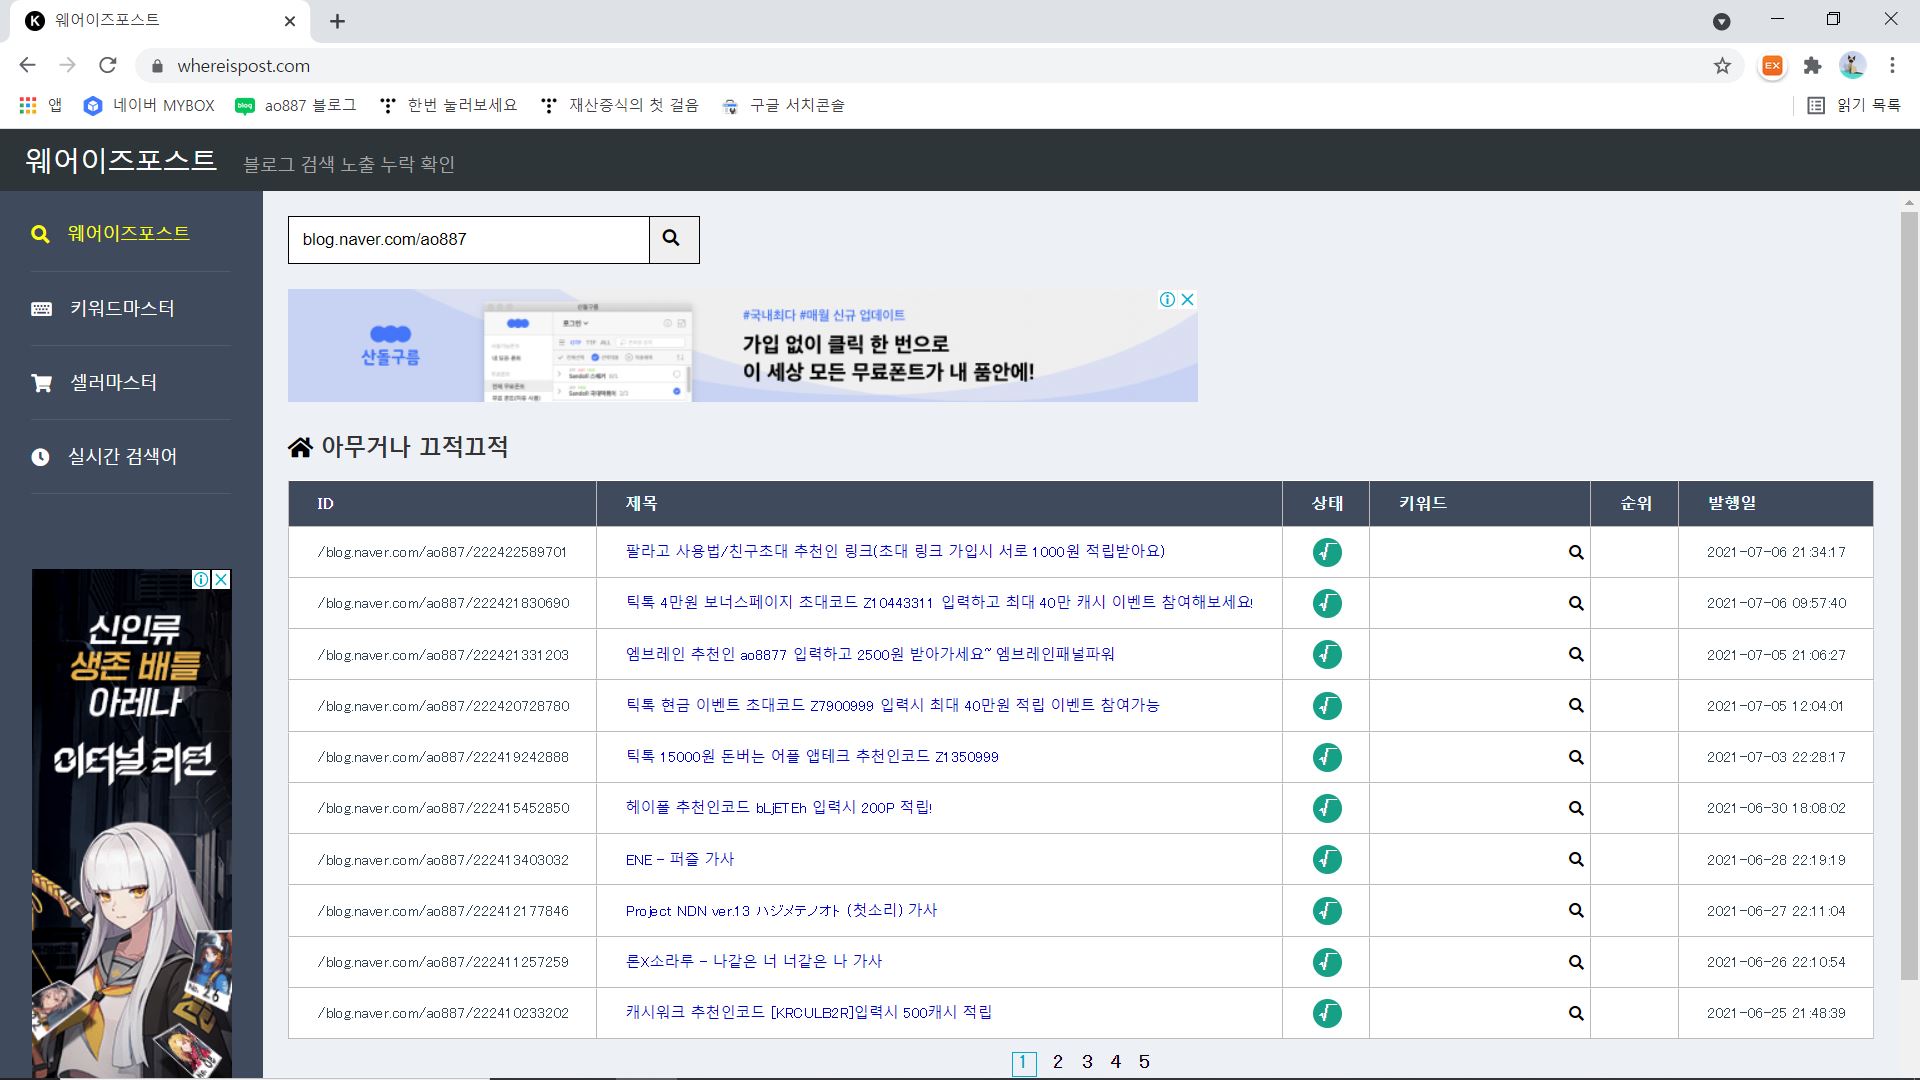Screen dimensions: 1920x1080
Task: Click the status icon for the 헤이폴 추천인코드 post
Action: pyautogui.click(x=1327, y=808)
